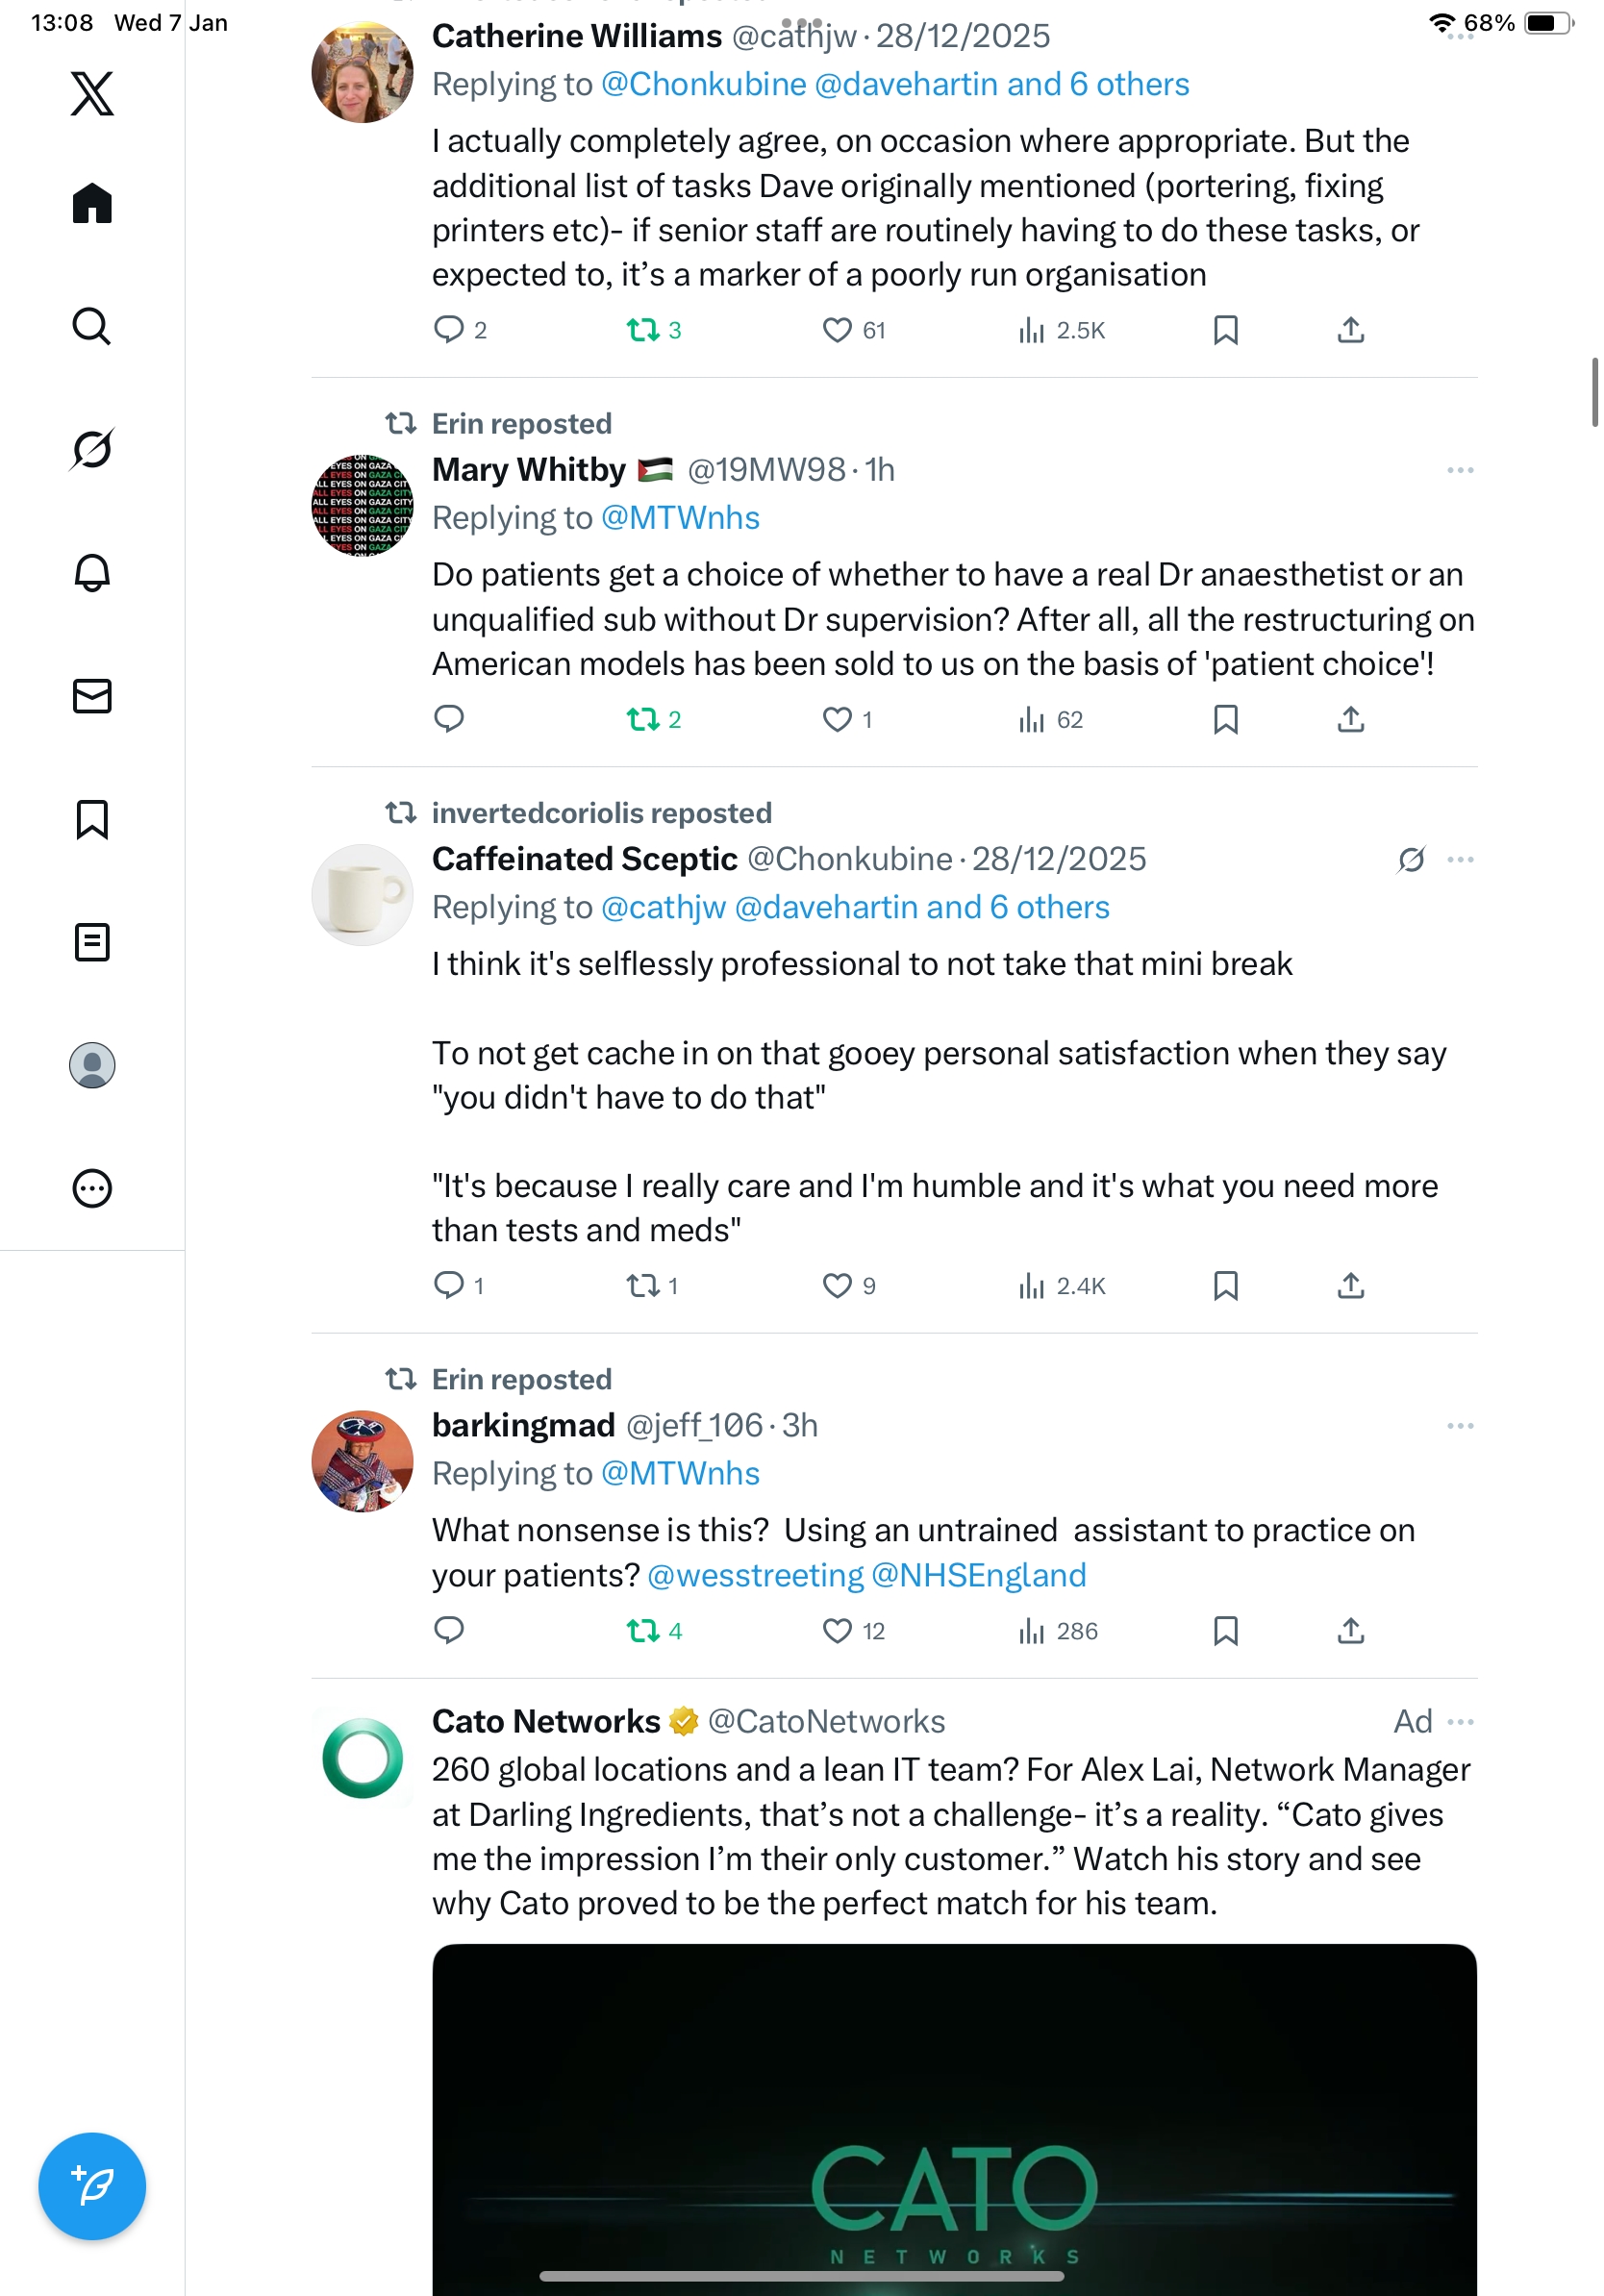Image resolution: width=1604 pixels, height=2296 pixels.
Task: Click the page scrollbar thumb
Action: (1594, 392)
